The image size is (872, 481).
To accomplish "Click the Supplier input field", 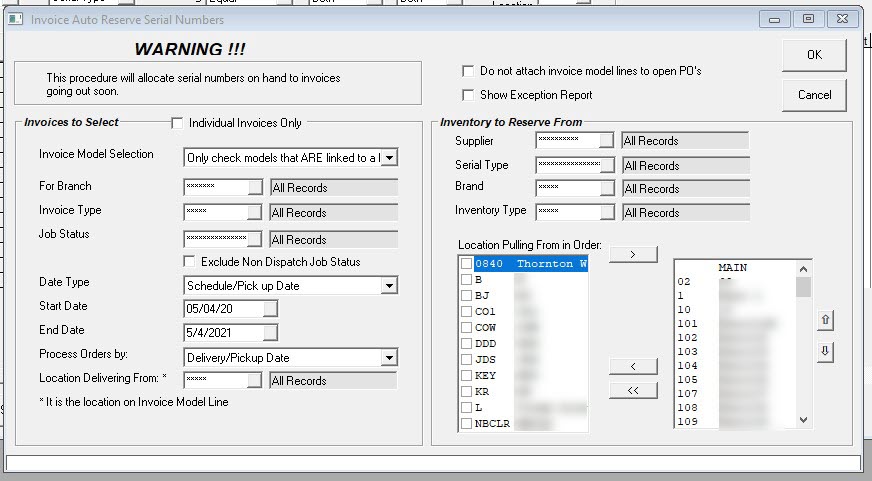I will pos(568,140).
